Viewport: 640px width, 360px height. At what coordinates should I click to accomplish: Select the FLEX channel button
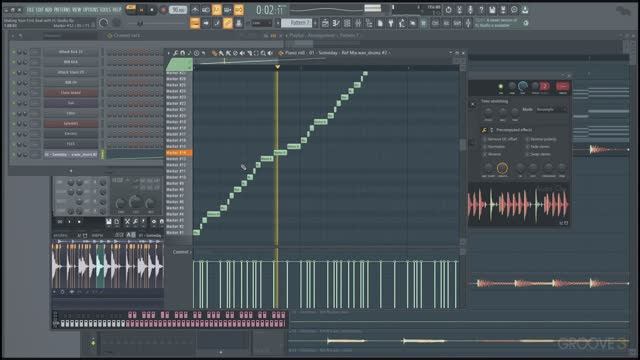point(71,144)
